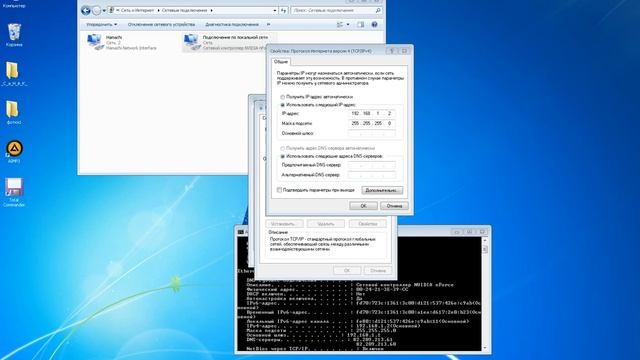The width and height of the screenshot is (640, 360).
Task: Open the AIMP3 desktop icon
Action: (x=14, y=151)
